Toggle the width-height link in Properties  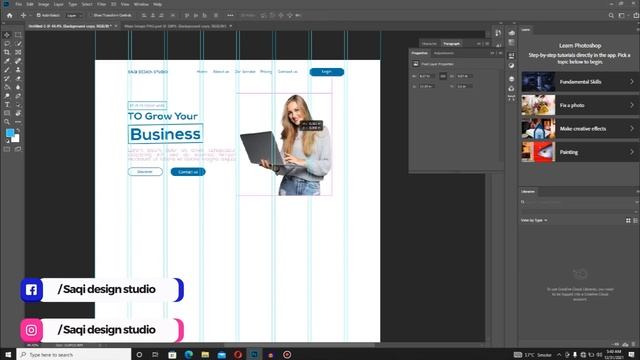click(443, 76)
